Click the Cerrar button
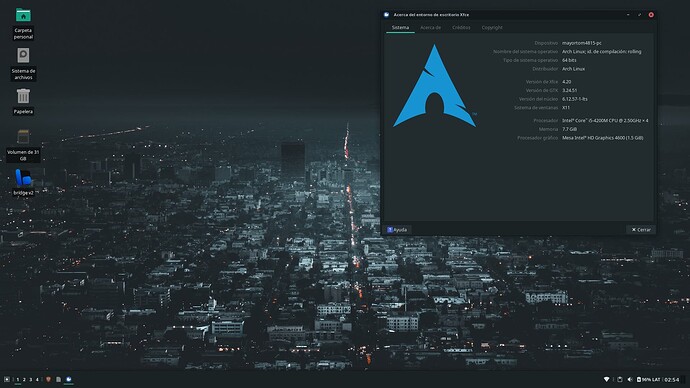This screenshot has width=690, height=388. pos(641,230)
